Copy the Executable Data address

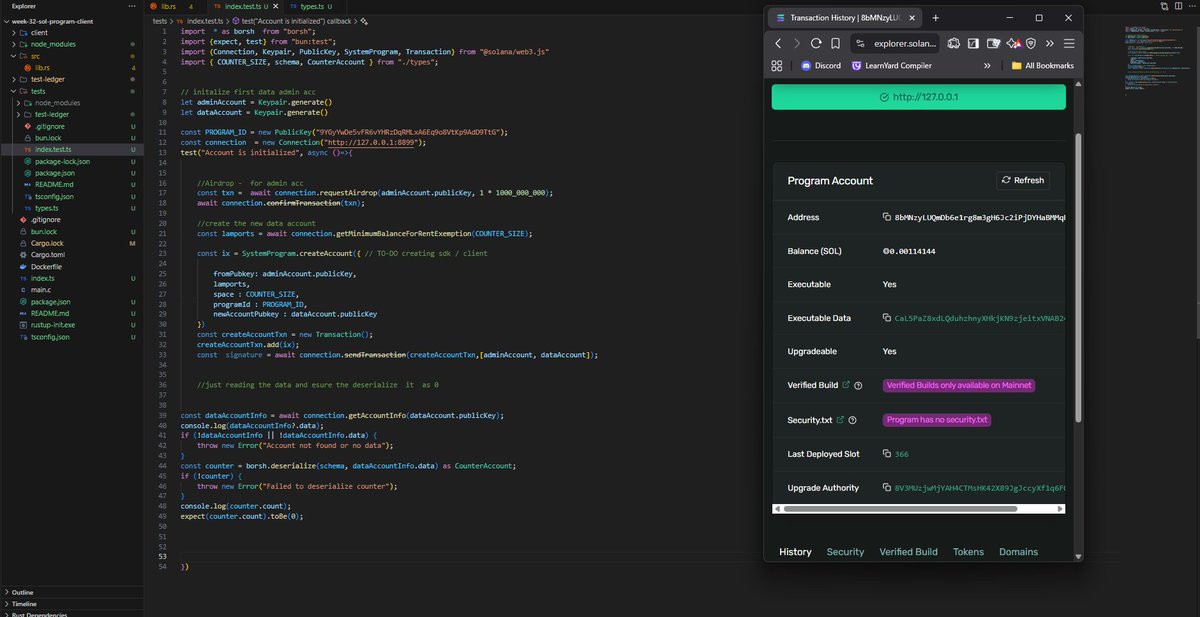[x=887, y=318]
